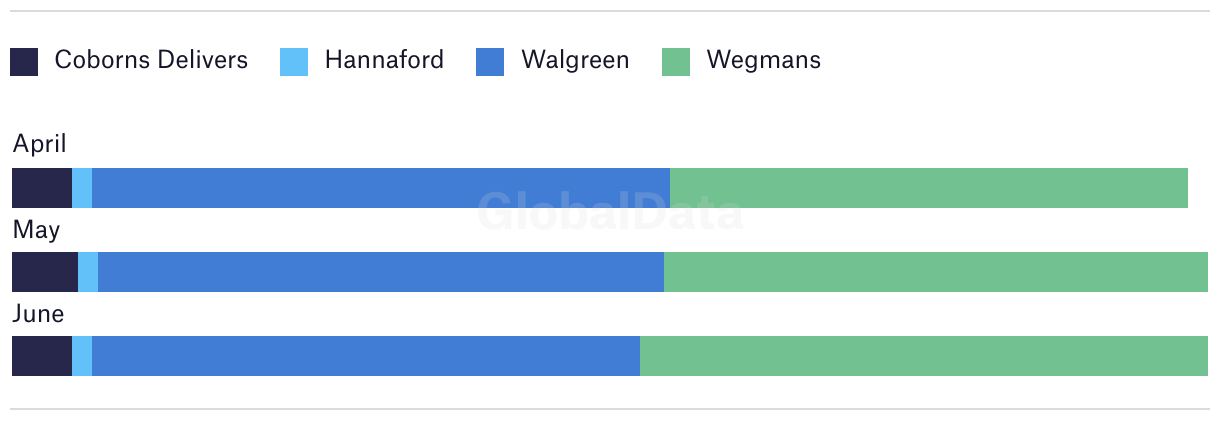Click the June row label
1220x422 pixels.
click(38, 314)
